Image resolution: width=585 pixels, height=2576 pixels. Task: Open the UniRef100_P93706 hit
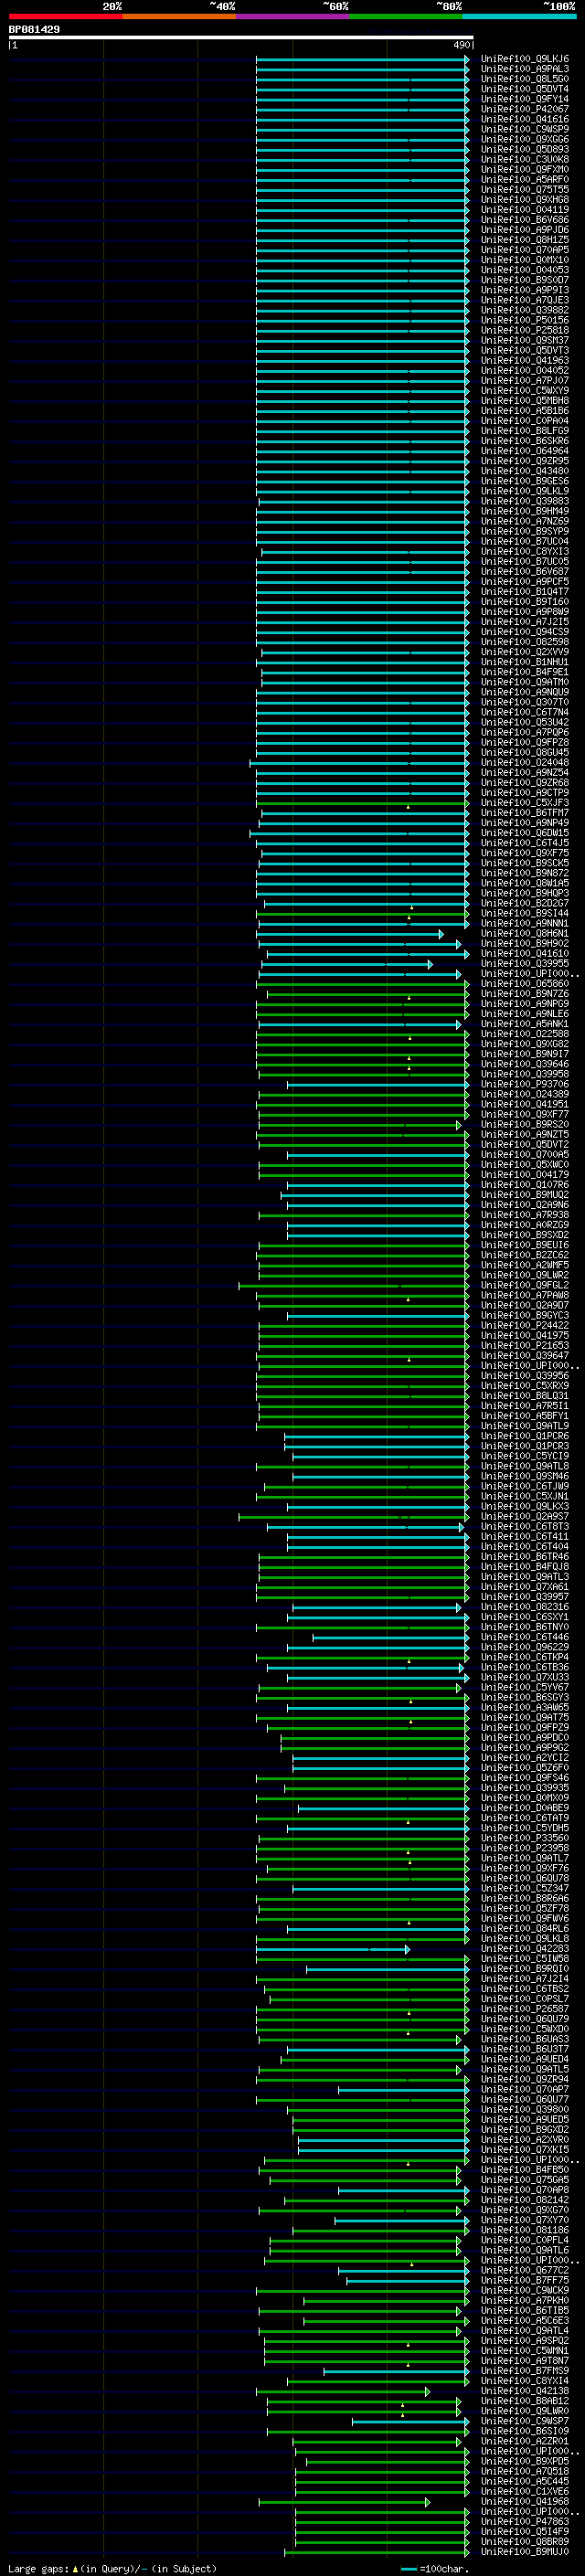(524, 1084)
